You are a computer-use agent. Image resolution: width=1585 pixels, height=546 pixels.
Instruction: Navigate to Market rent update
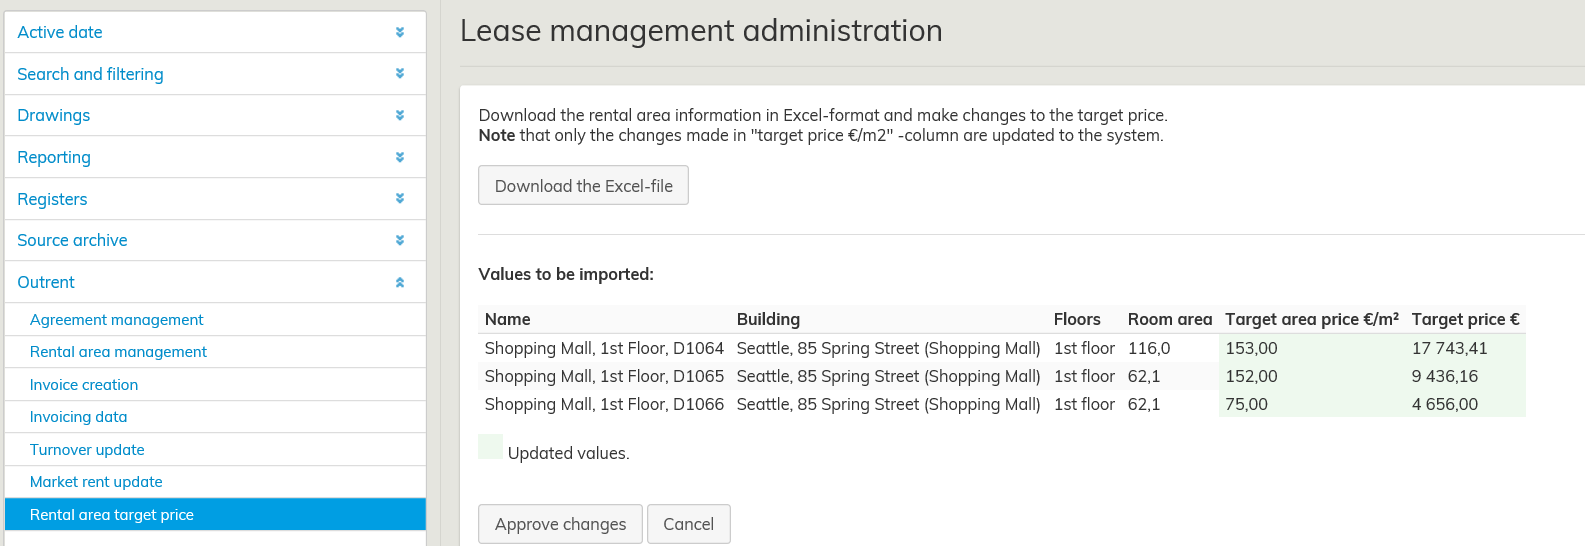96,482
